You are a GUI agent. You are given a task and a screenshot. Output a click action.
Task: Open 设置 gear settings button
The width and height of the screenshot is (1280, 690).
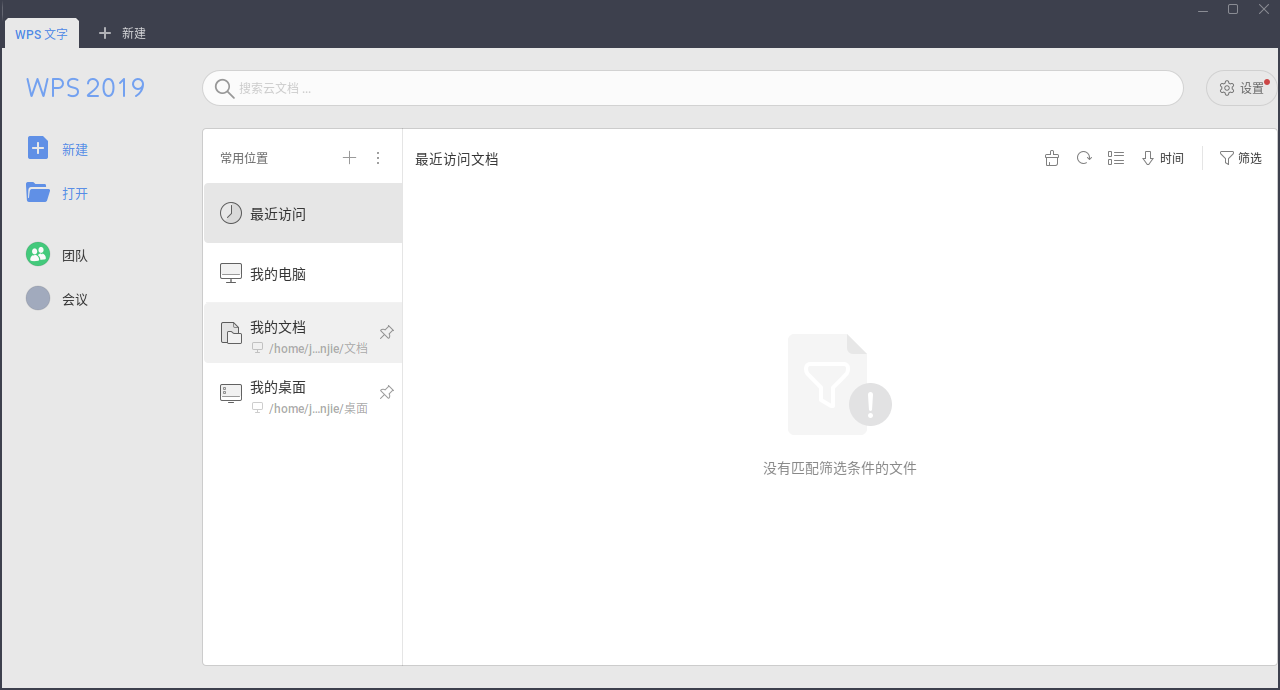click(x=1241, y=88)
